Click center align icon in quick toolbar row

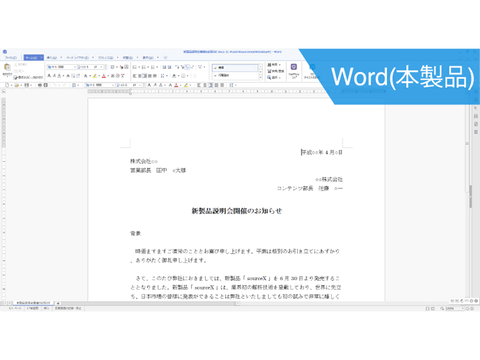pyautogui.click(x=205, y=85)
